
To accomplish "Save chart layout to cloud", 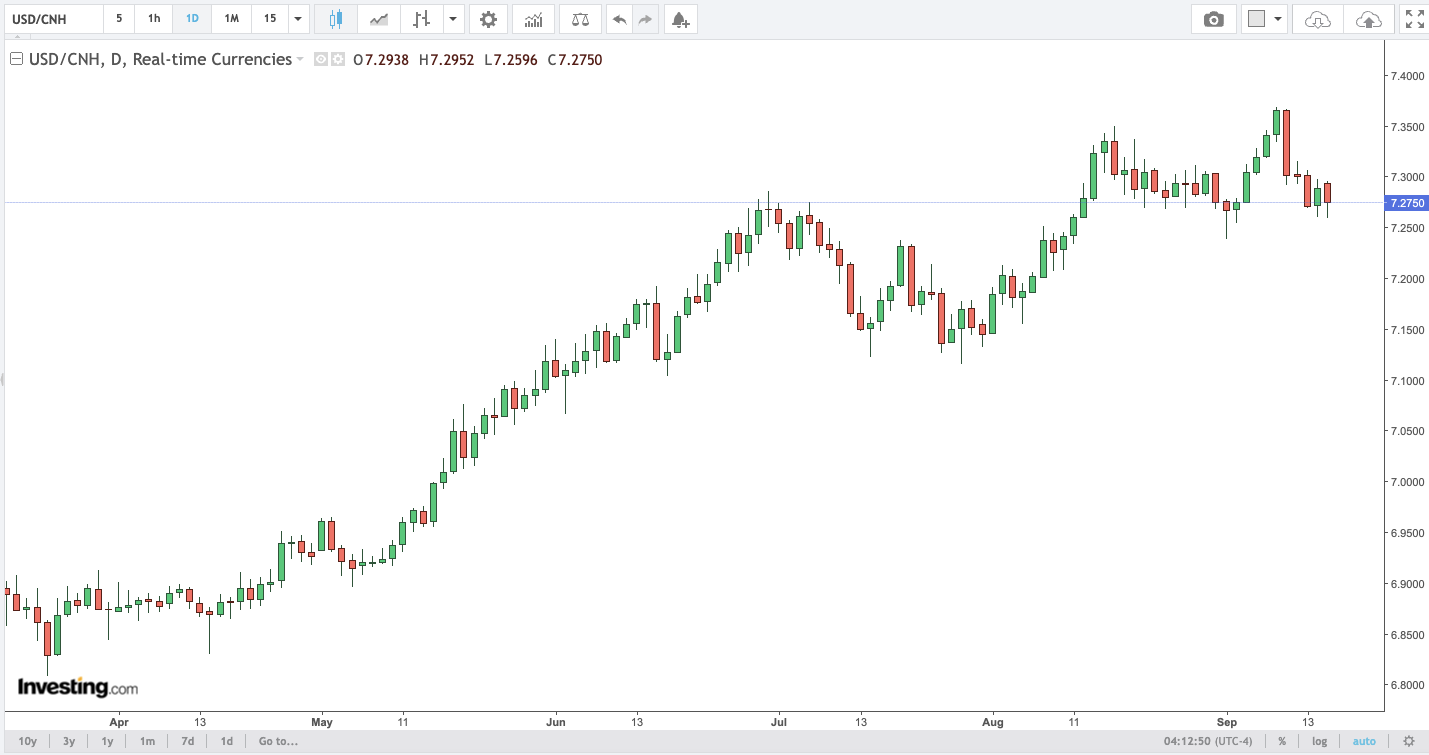I will coord(1368,19).
